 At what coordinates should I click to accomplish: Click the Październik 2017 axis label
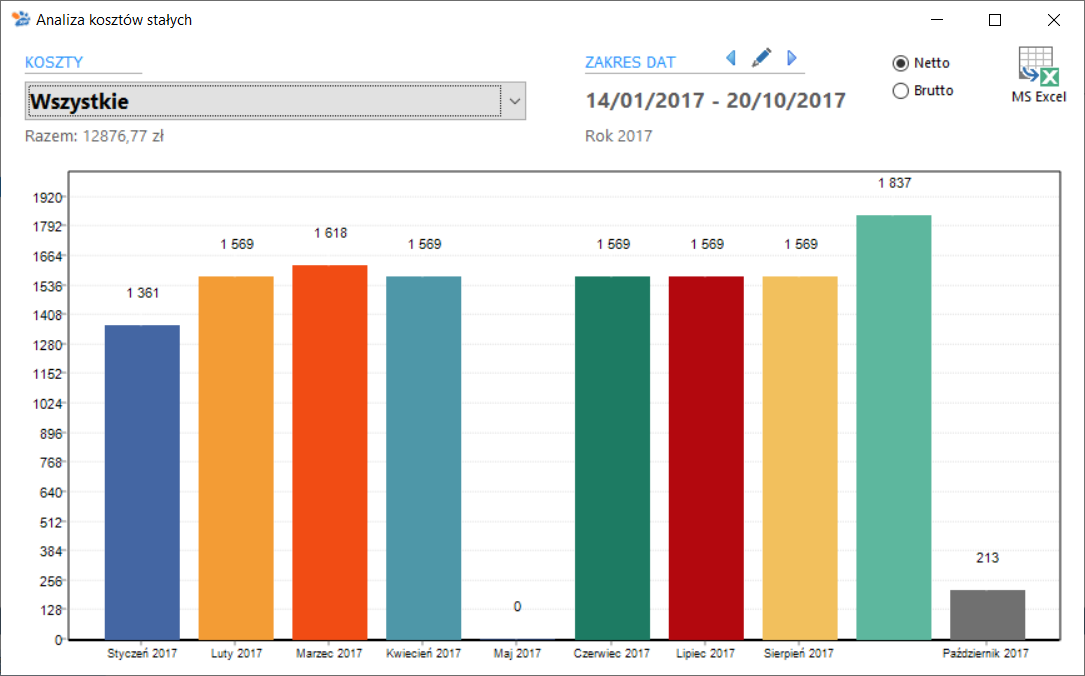click(985, 653)
